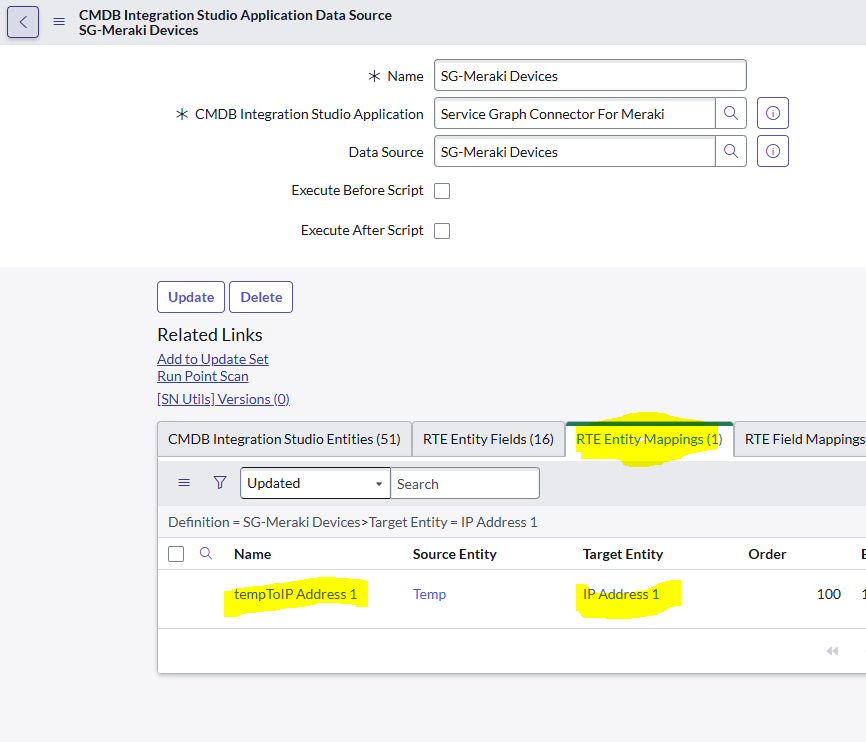This screenshot has height=742, width=866.
Task: Click the info icon next to Data Source
Action: (772, 152)
